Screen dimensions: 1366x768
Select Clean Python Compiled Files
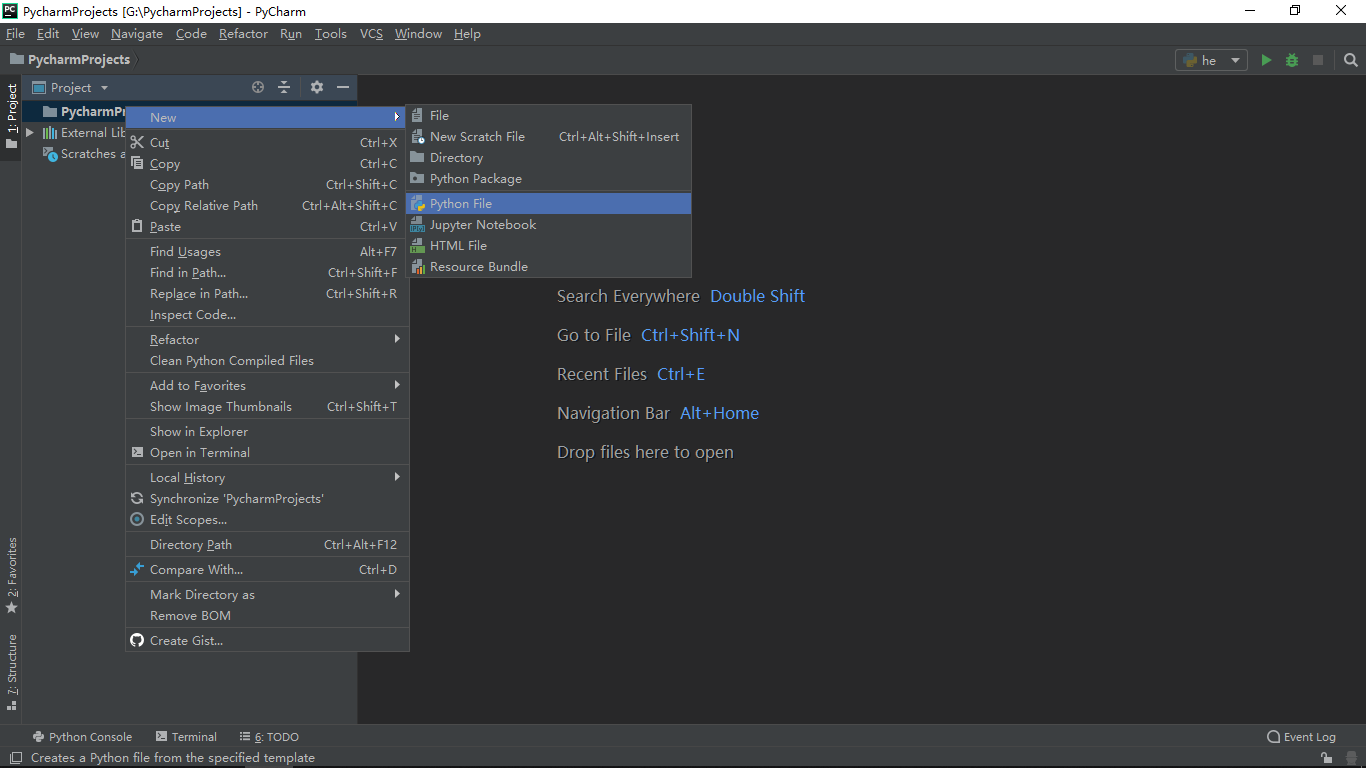click(267, 360)
